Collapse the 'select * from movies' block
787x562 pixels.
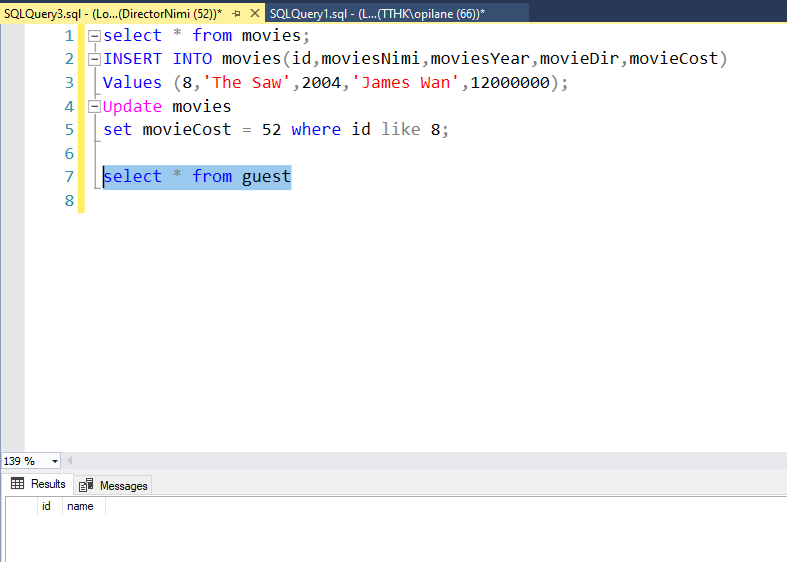pyautogui.click(x=94, y=36)
